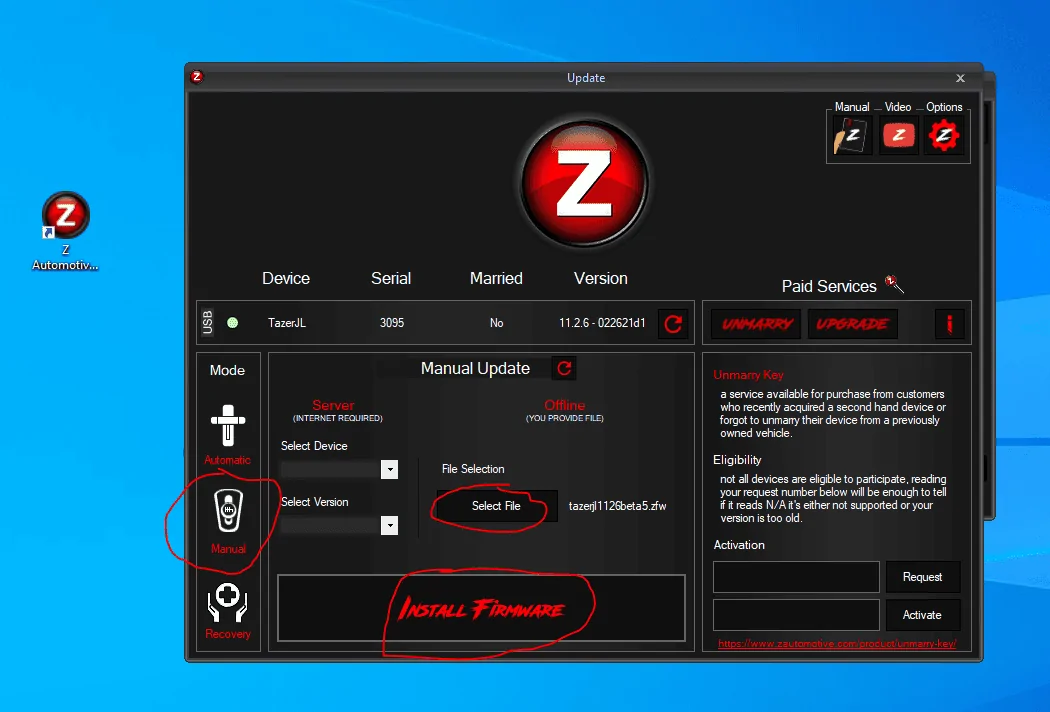Open the zautomotive unmarry-key link
The height and width of the screenshot is (712, 1050).
(837, 644)
